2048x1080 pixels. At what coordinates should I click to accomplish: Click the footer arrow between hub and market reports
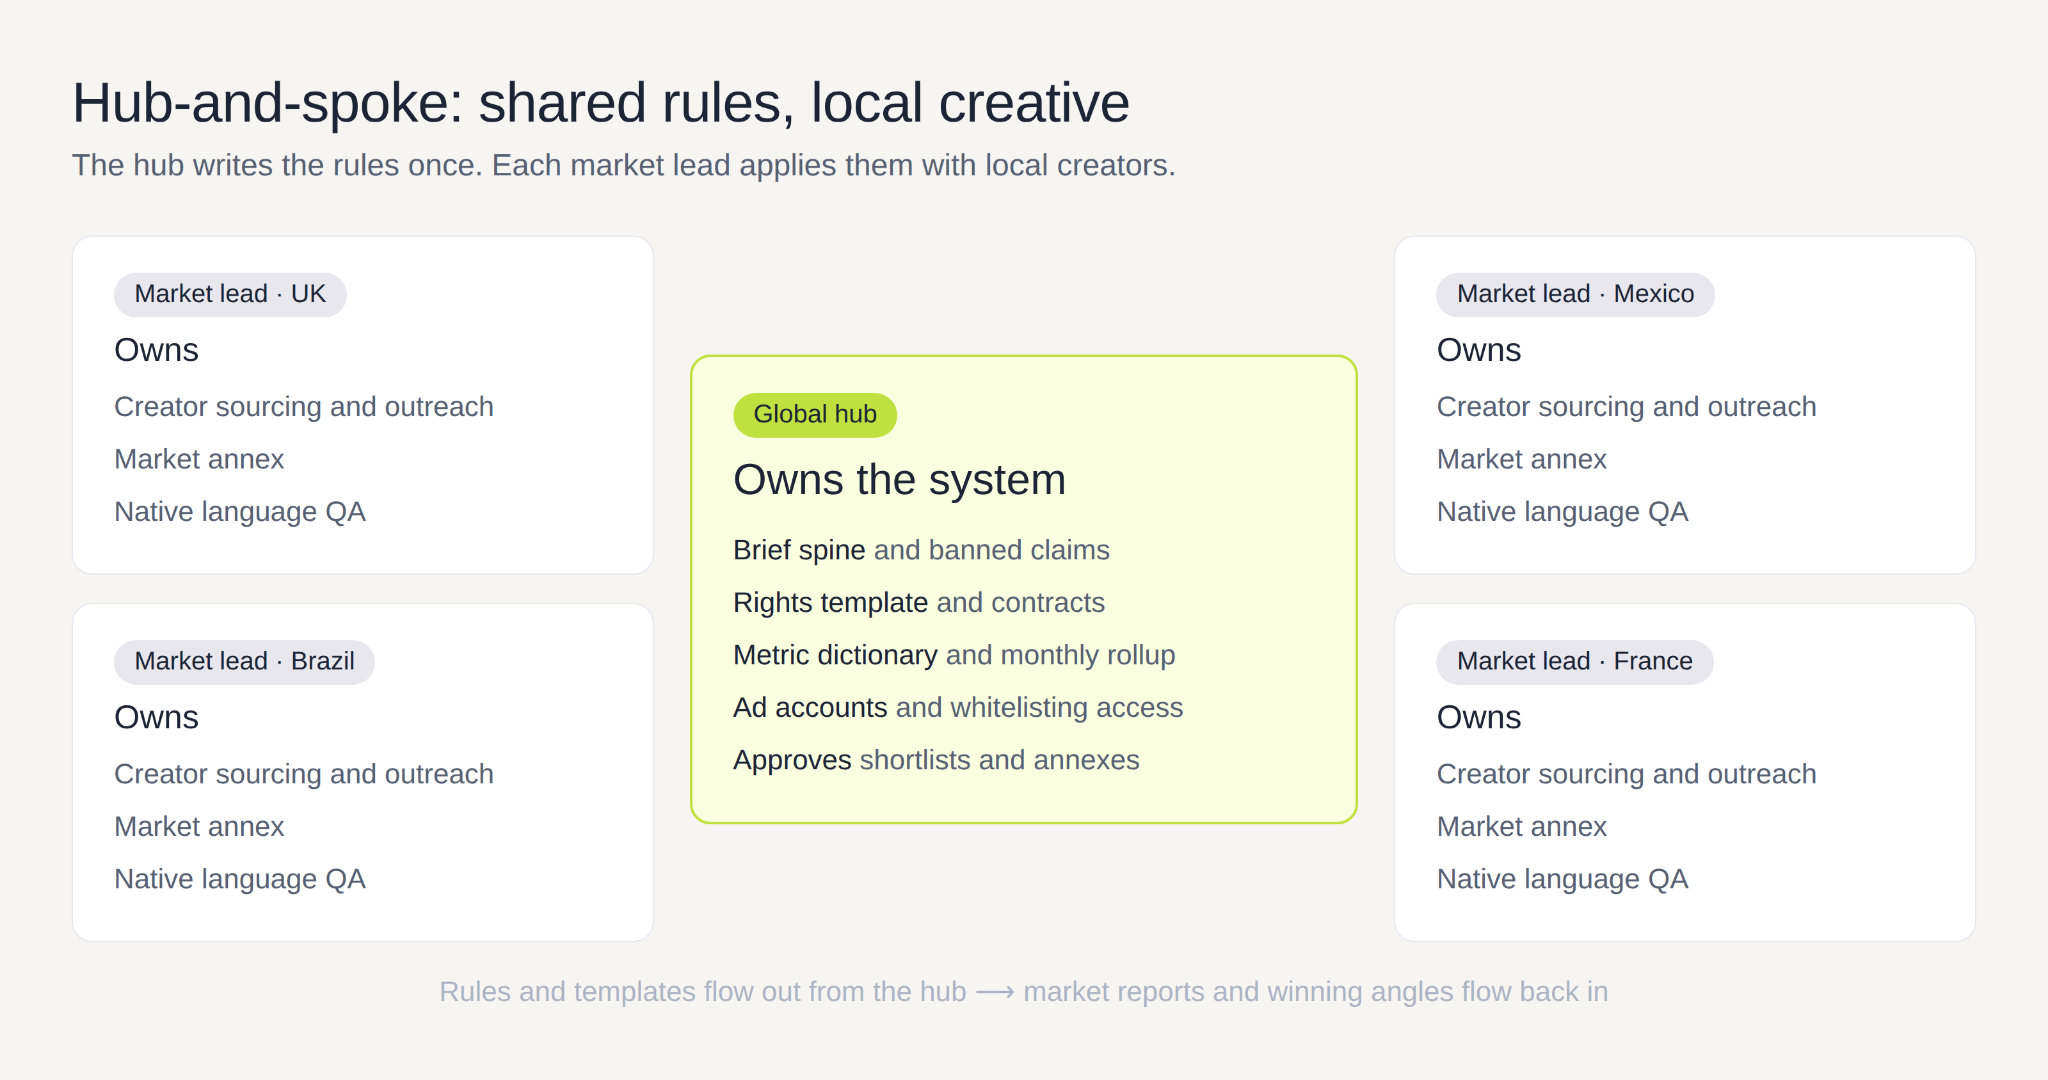tap(995, 992)
